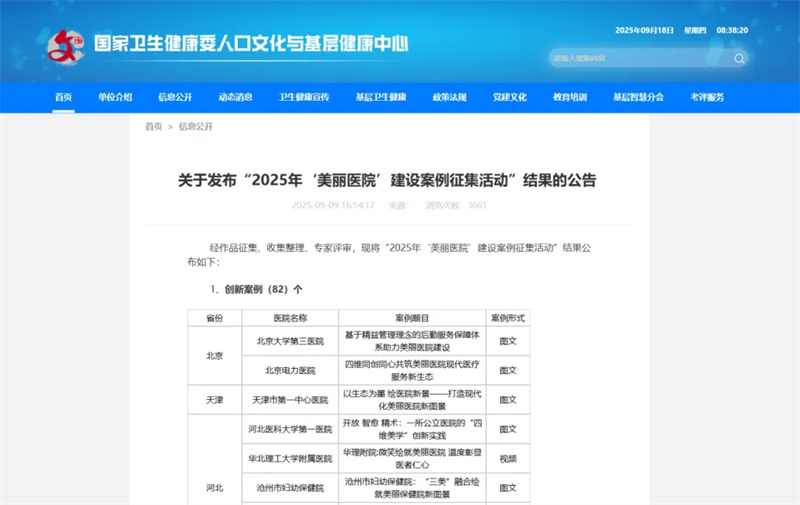Viewport: 800px width, 505px height.
Task: Open 政策法规 from the navigation bar
Action: pos(449,97)
